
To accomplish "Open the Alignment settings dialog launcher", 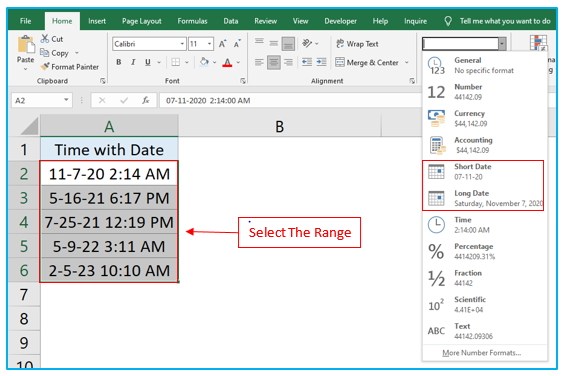I will (412, 81).
